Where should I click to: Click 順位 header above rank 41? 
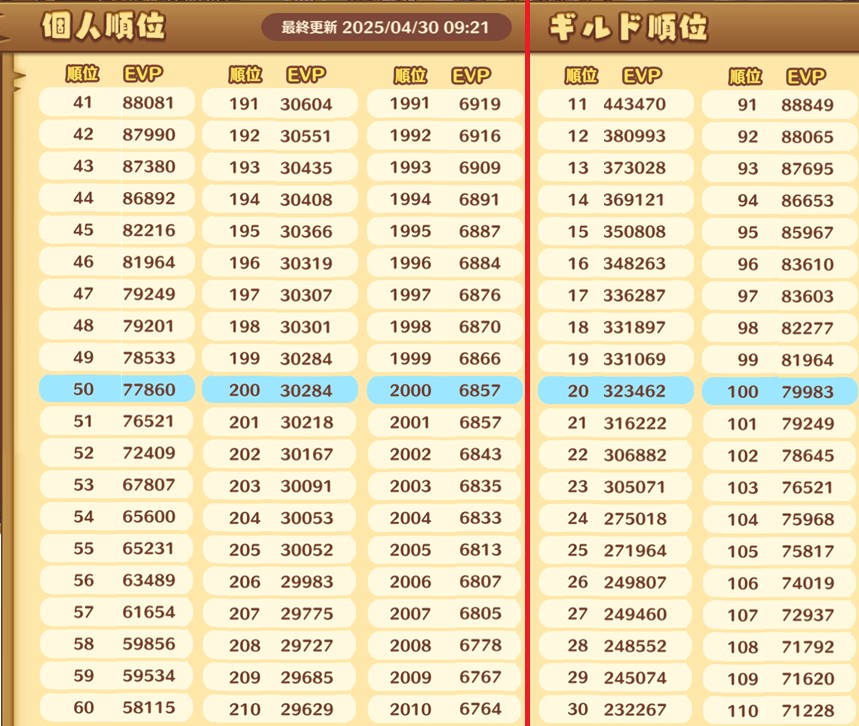(x=83, y=73)
